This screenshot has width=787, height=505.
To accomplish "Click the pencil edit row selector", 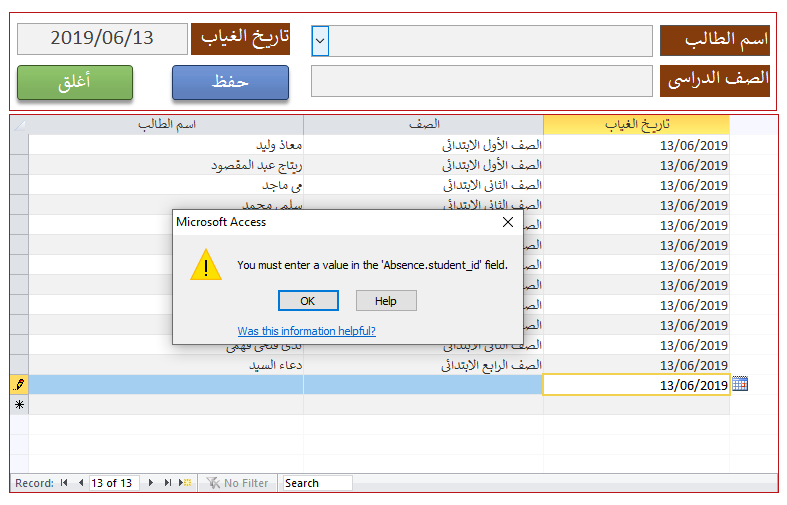I will click(x=19, y=385).
